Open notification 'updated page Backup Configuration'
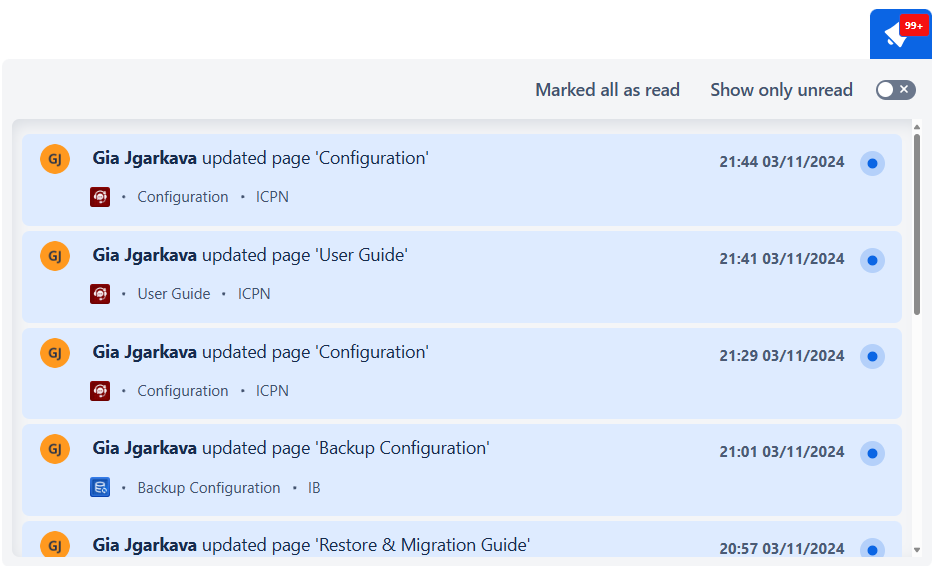Viewport: 934px width, 566px height. (462, 470)
